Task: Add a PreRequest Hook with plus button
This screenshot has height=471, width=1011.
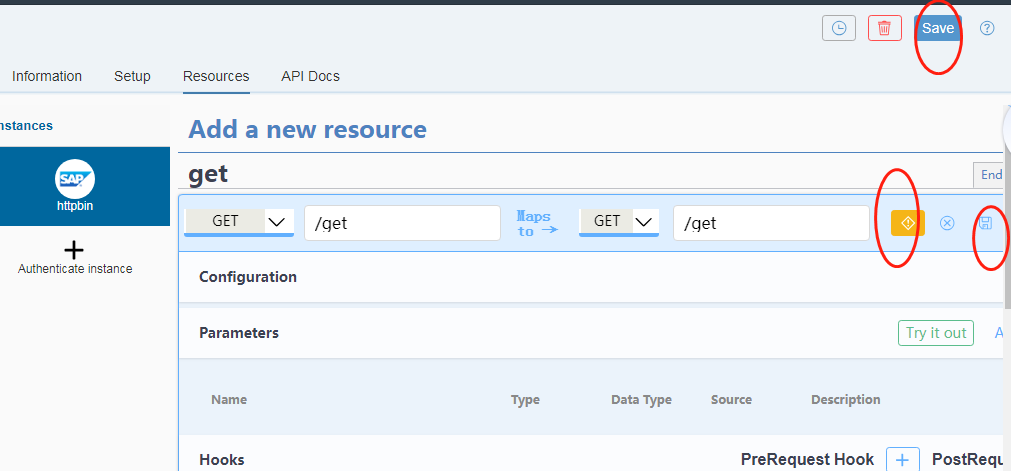Action: [x=902, y=459]
